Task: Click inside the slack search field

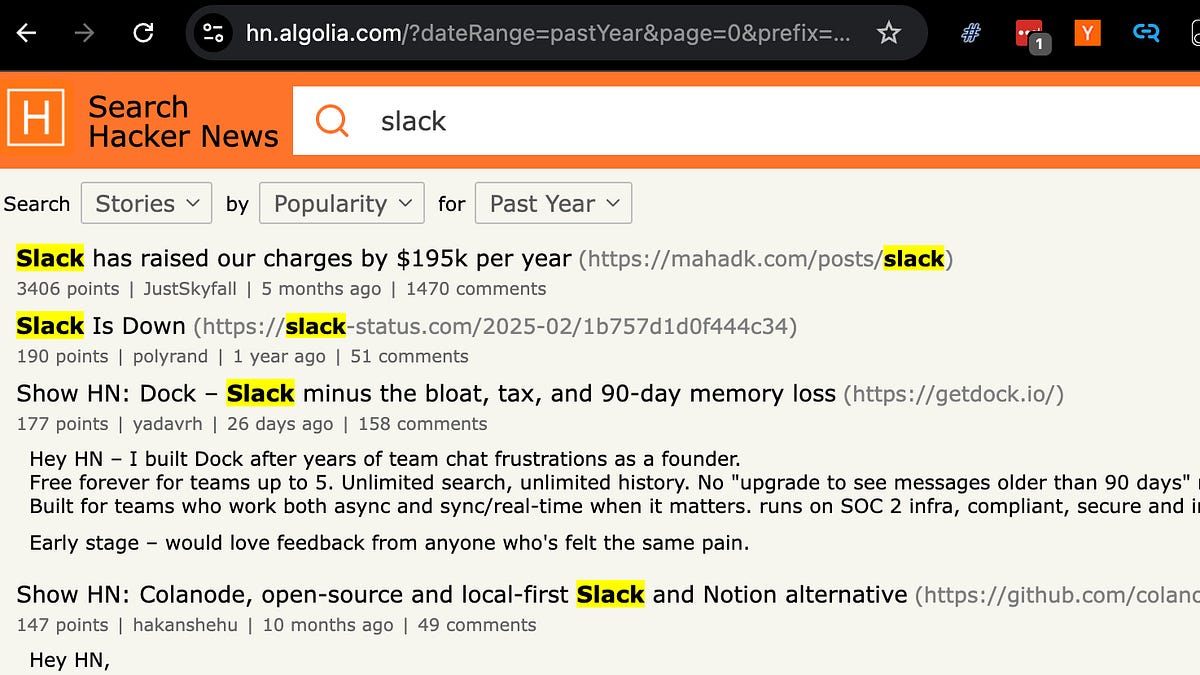Action: point(600,120)
